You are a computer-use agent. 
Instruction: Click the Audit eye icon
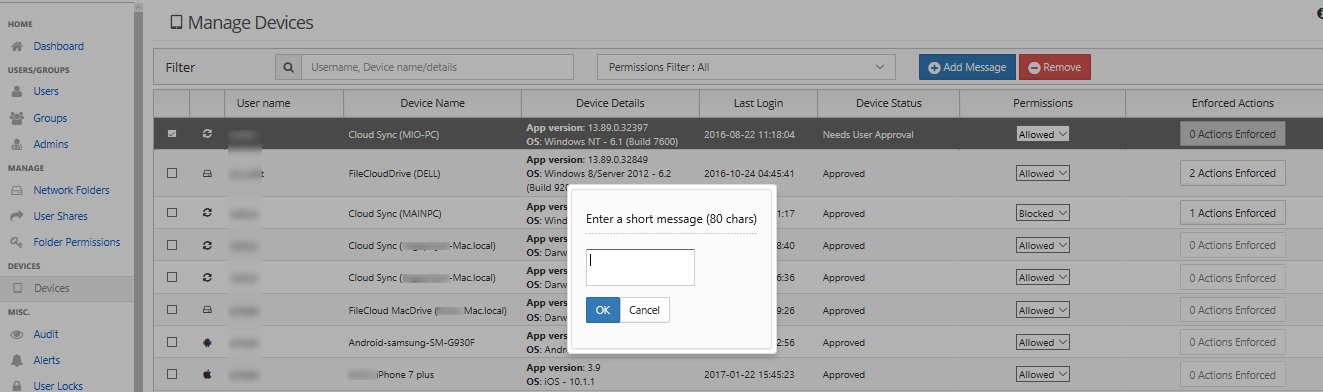point(16,334)
